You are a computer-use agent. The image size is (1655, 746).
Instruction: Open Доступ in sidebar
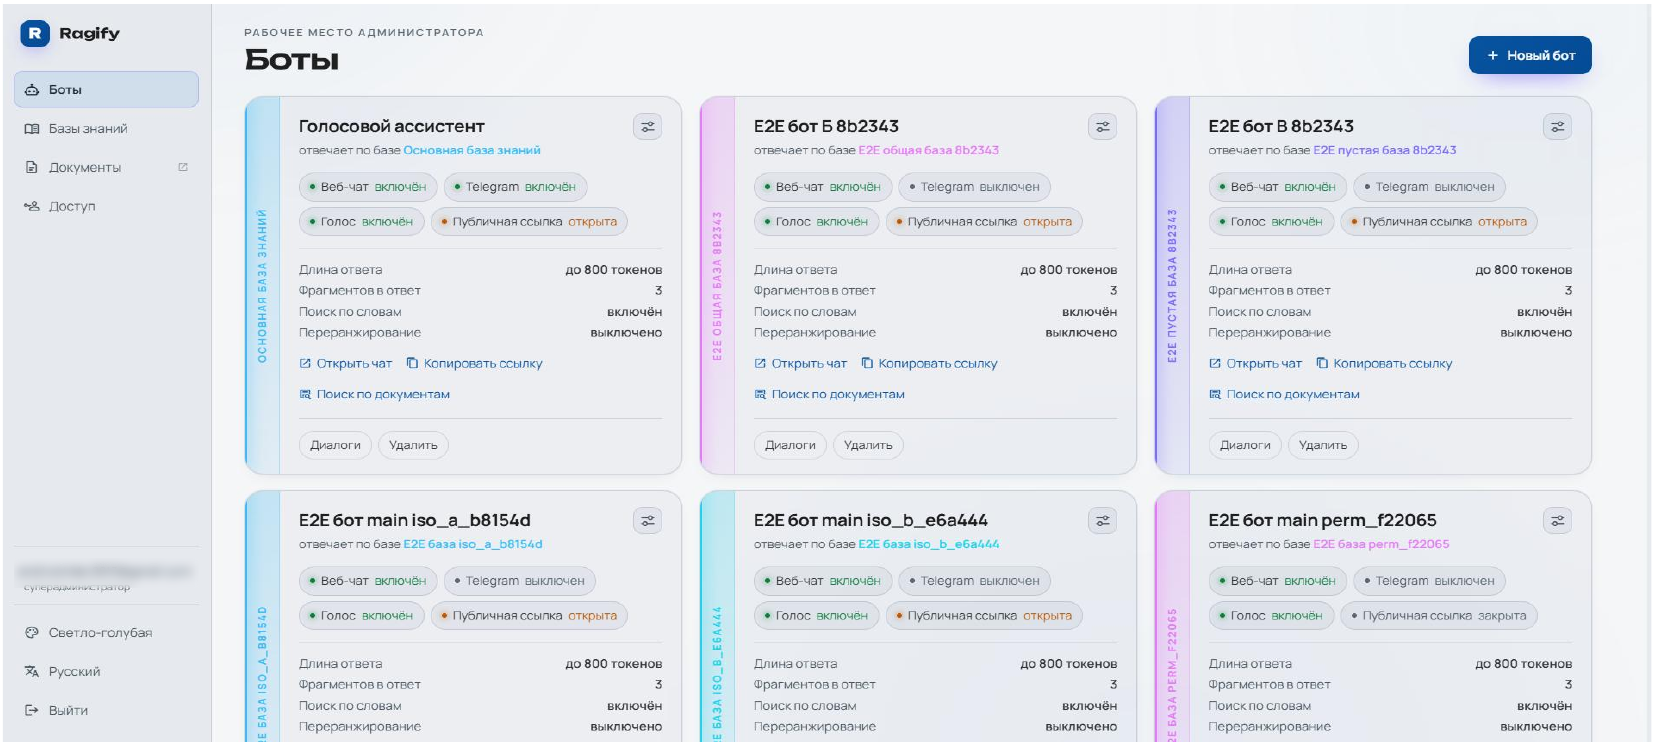click(x=106, y=206)
